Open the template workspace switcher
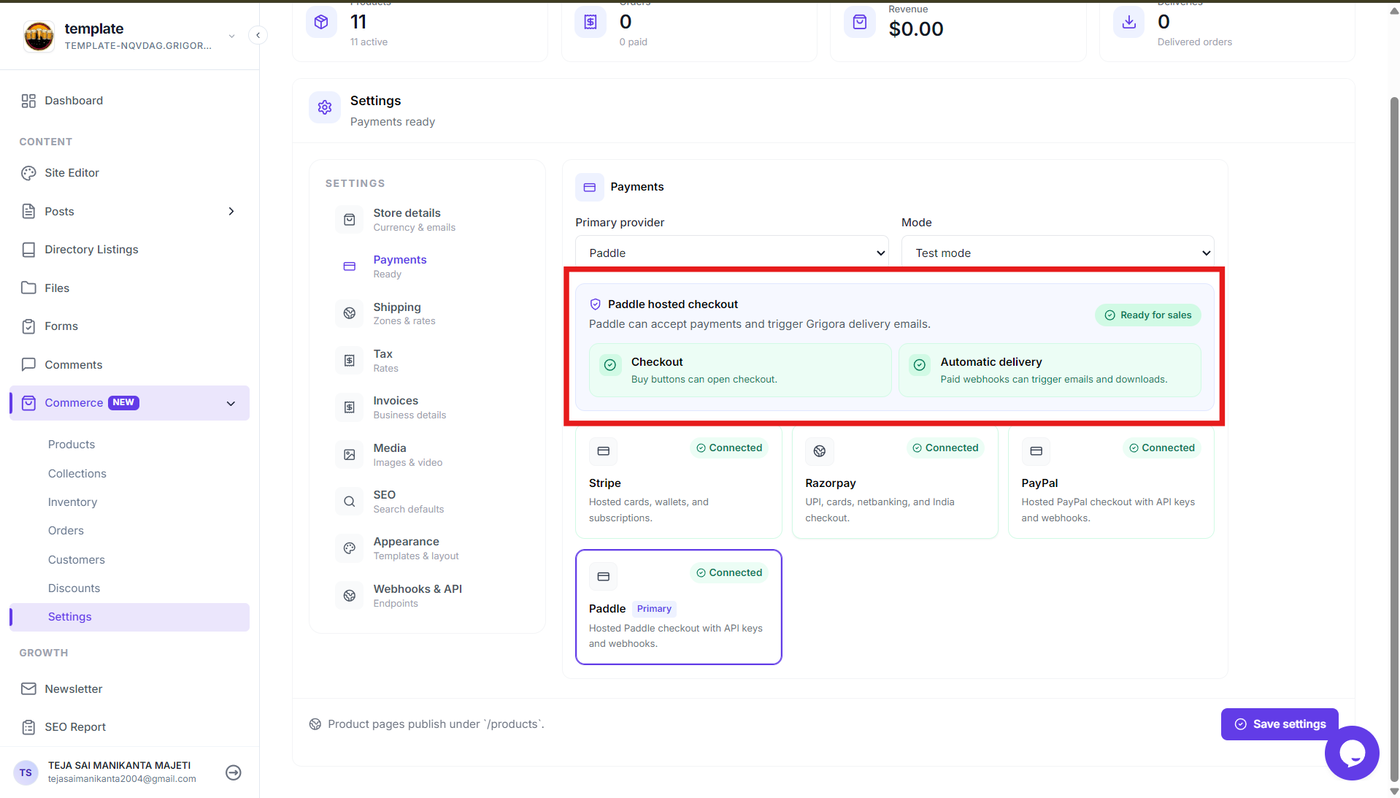The image size is (1400, 798). (130, 36)
